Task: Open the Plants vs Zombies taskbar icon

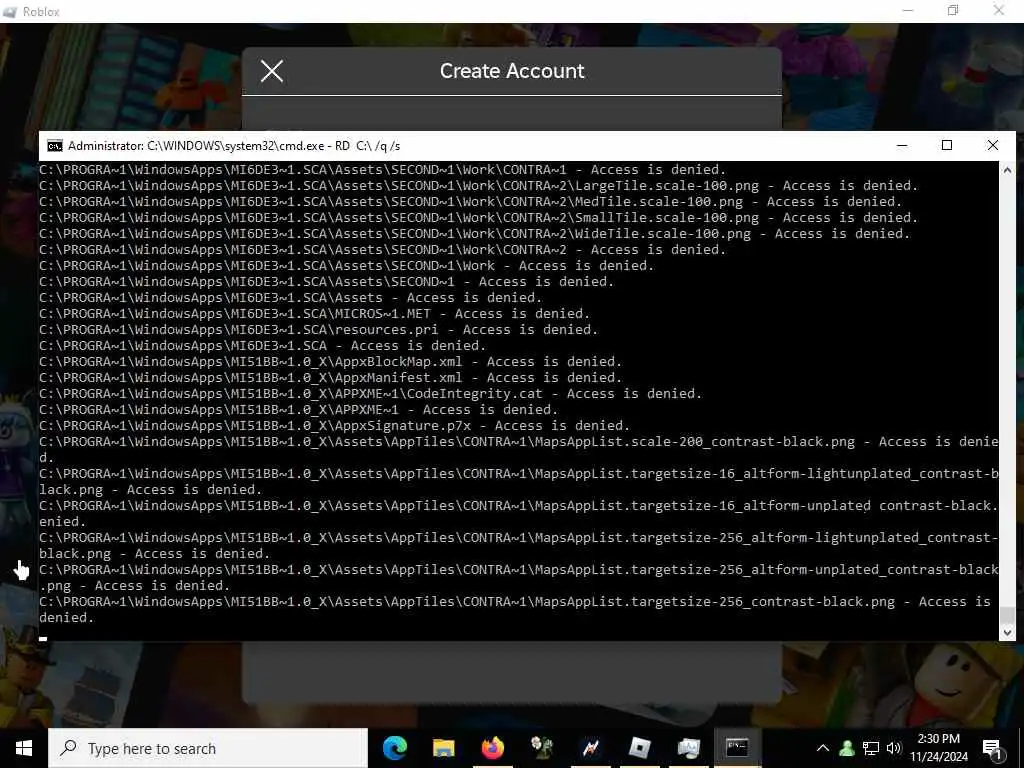Action: [x=541, y=748]
